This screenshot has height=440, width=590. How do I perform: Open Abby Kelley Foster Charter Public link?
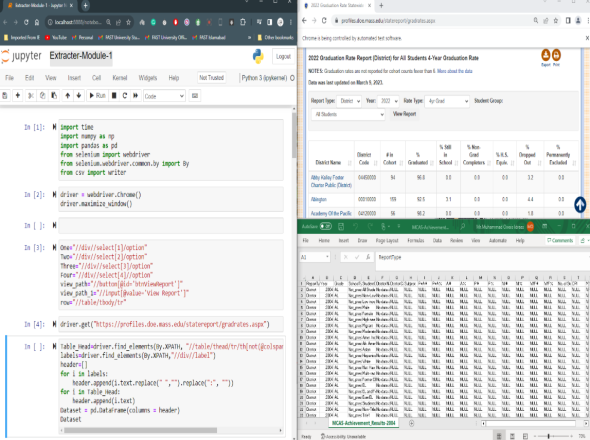pyautogui.click(x=331, y=181)
